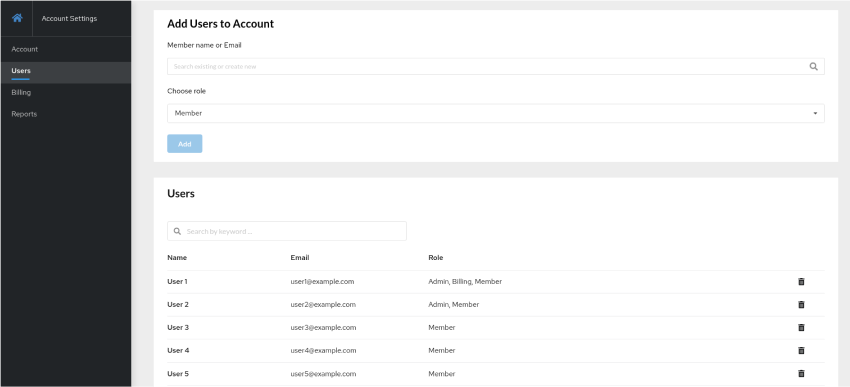Viewport: 850px width, 387px height.
Task: Select the User 2 name cell
Action: click(178, 305)
